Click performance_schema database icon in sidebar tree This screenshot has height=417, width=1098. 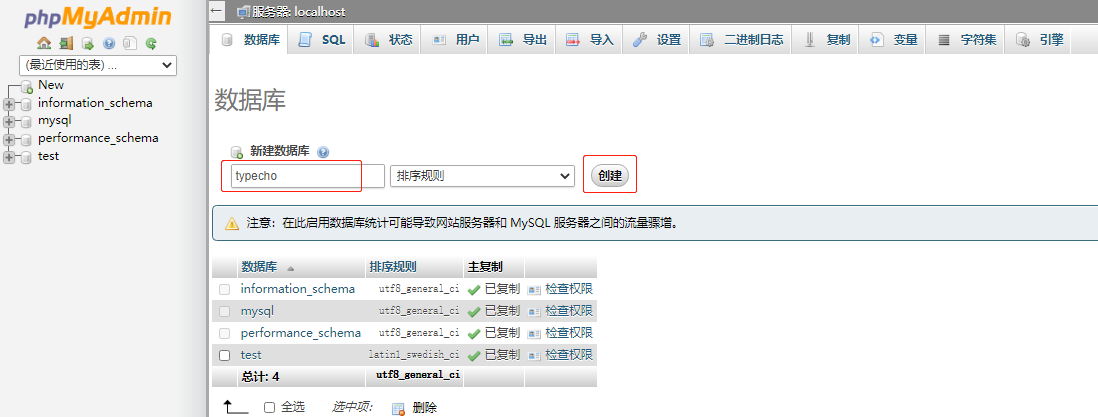coord(26,139)
